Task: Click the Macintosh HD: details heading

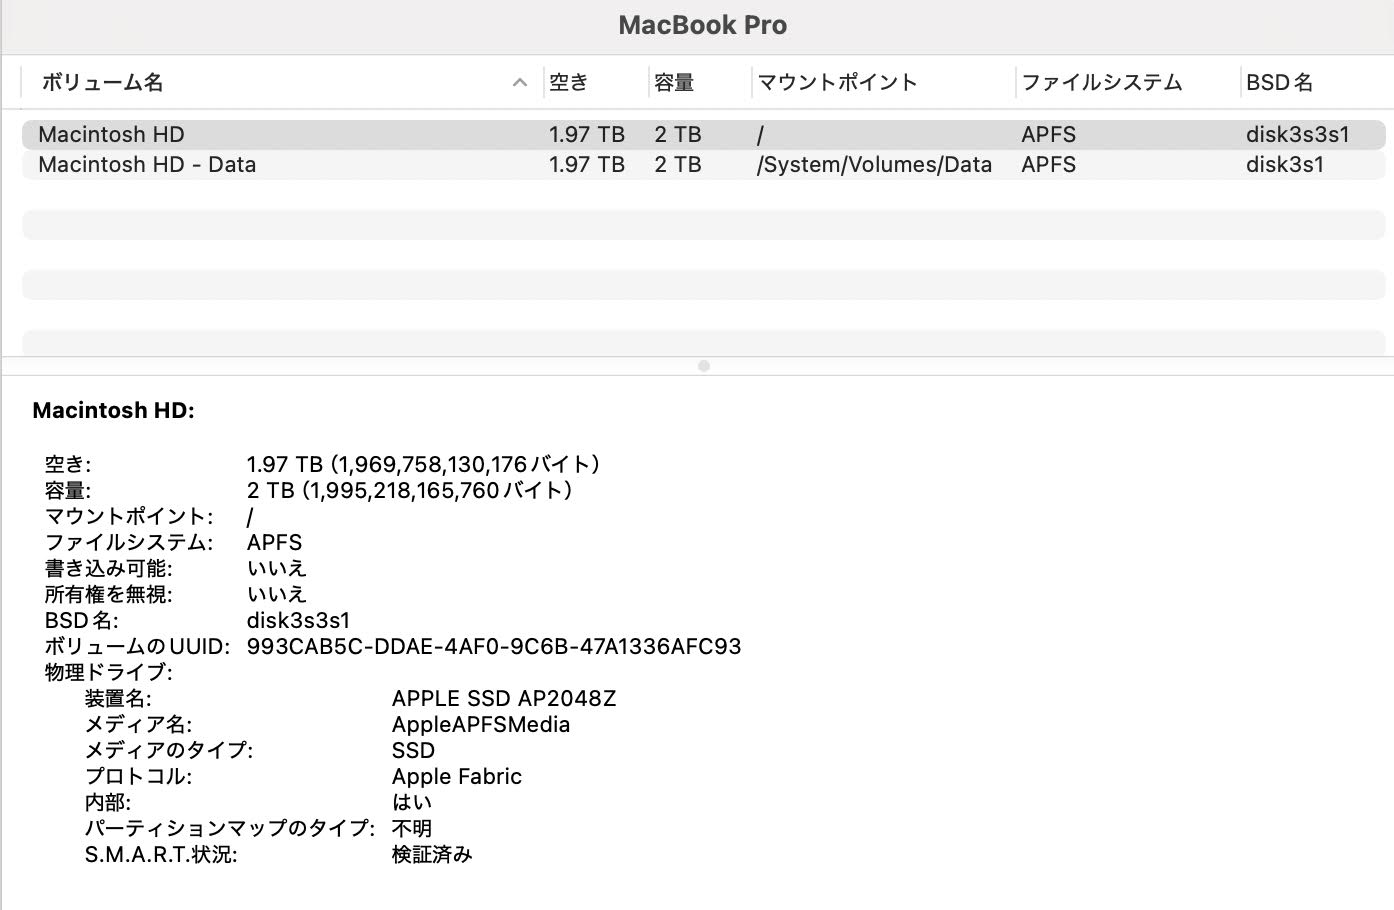Action: [x=114, y=411]
